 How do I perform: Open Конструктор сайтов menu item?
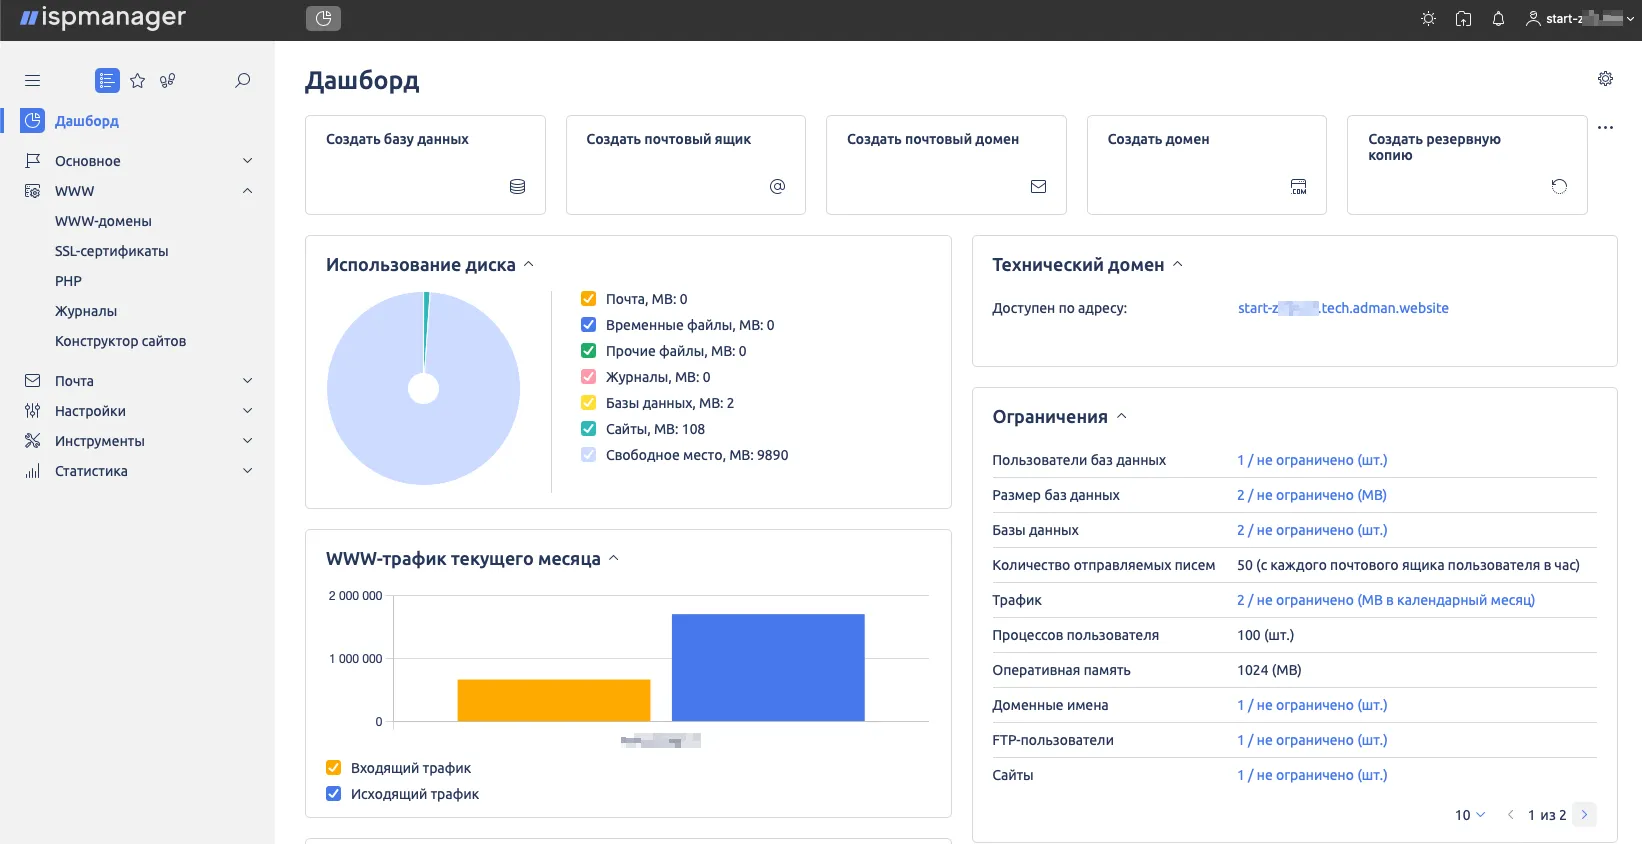121,341
